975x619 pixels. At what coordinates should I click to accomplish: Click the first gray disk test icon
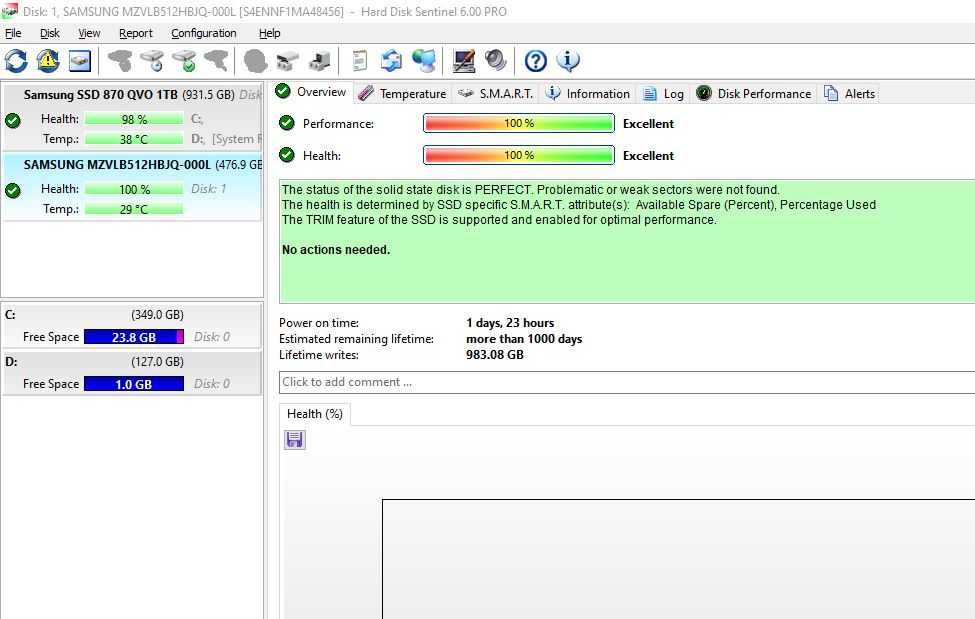[x=120, y=61]
